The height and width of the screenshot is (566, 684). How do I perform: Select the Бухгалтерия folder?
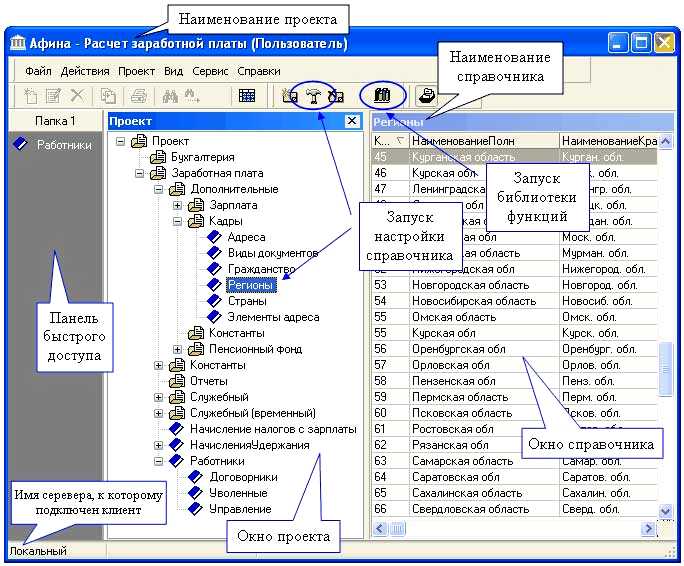[x=202, y=157]
